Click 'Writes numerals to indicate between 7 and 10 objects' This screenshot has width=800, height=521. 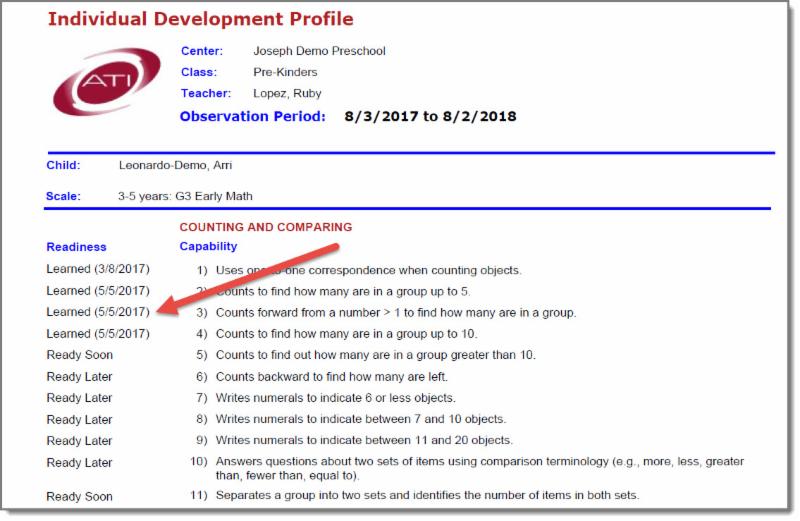click(x=361, y=419)
